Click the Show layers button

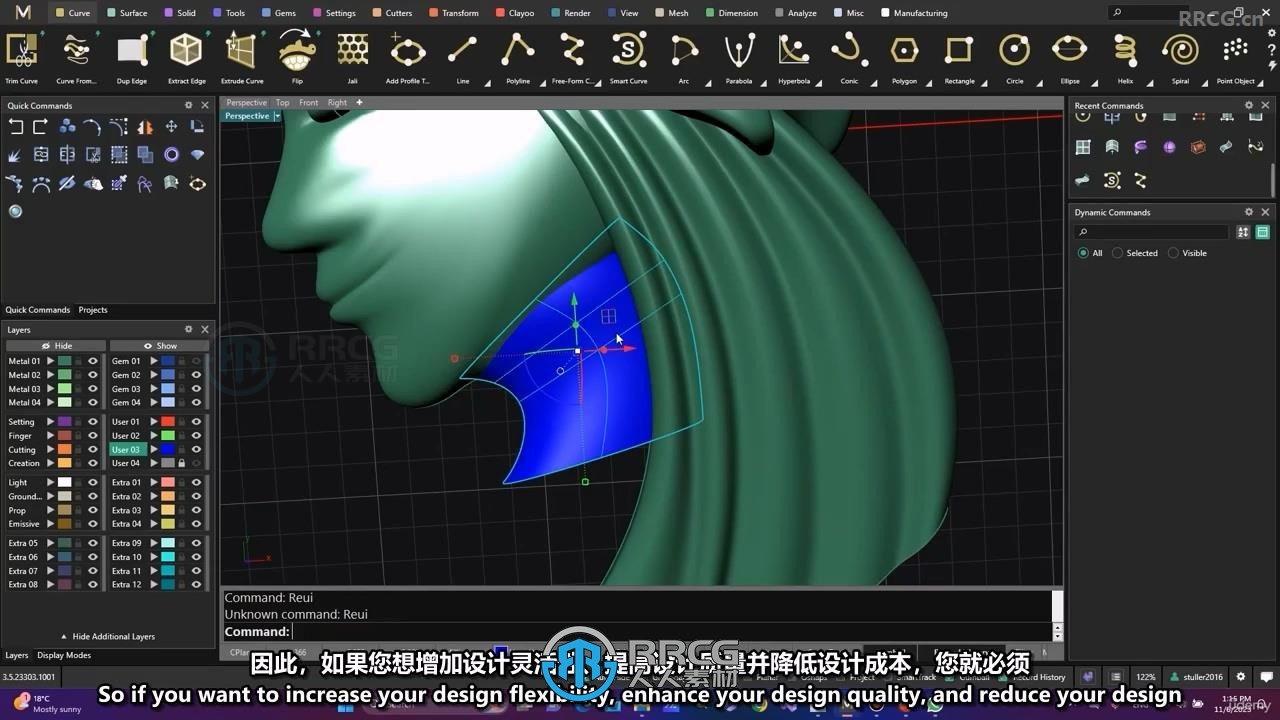[160, 346]
